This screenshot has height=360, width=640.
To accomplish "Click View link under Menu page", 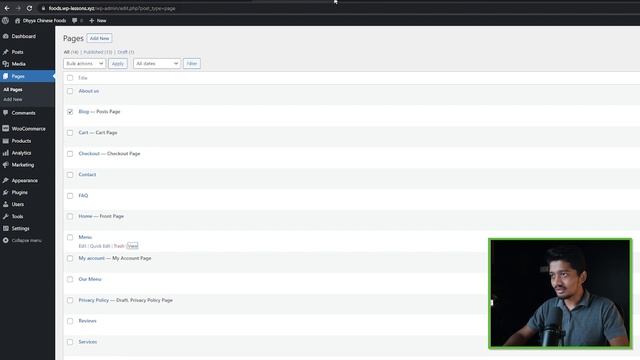I will (x=133, y=246).
